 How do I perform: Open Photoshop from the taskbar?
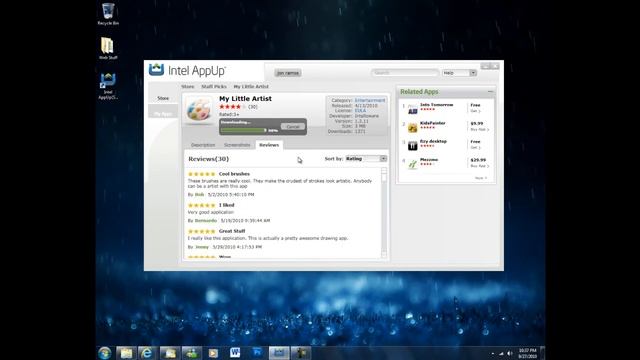point(257,353)
